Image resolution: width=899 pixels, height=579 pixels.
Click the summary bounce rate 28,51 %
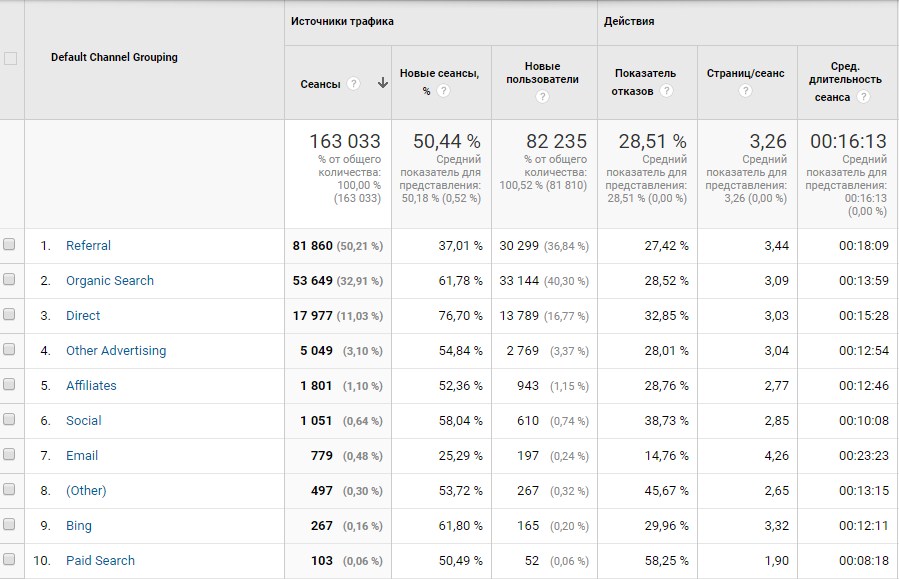tap(652, 141)
